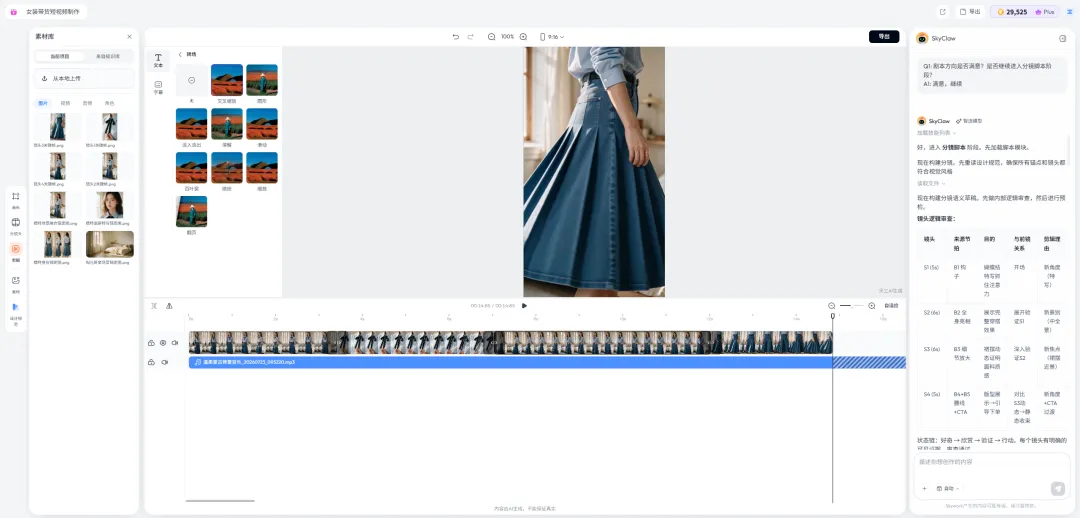This screenshot has height=518, width=1080.
Task: Click the top bar 导出 button
Action: 970,12
